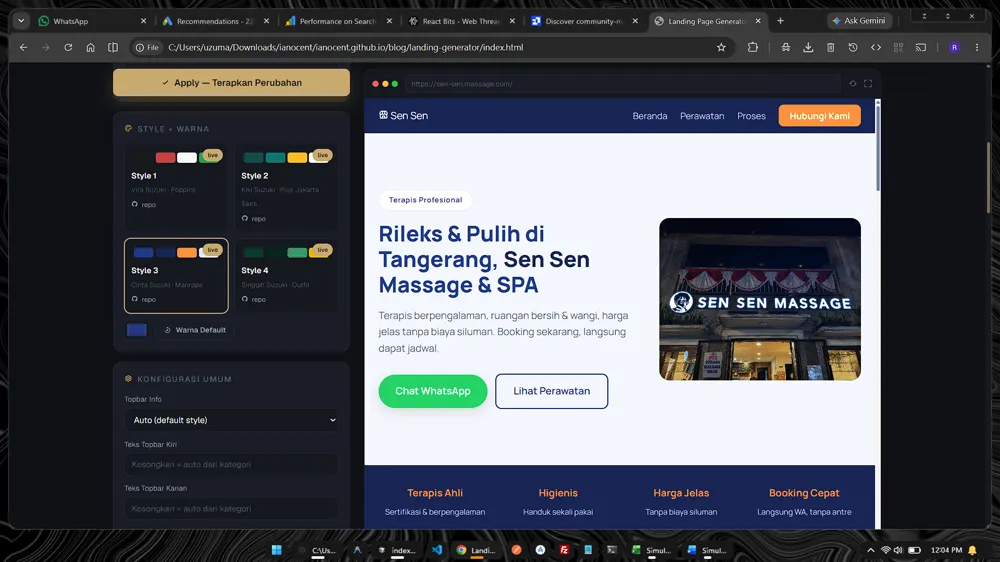Click the trash can toolbar extension icon
This screenshot has height=562, width=1000.
click(830, 47)
